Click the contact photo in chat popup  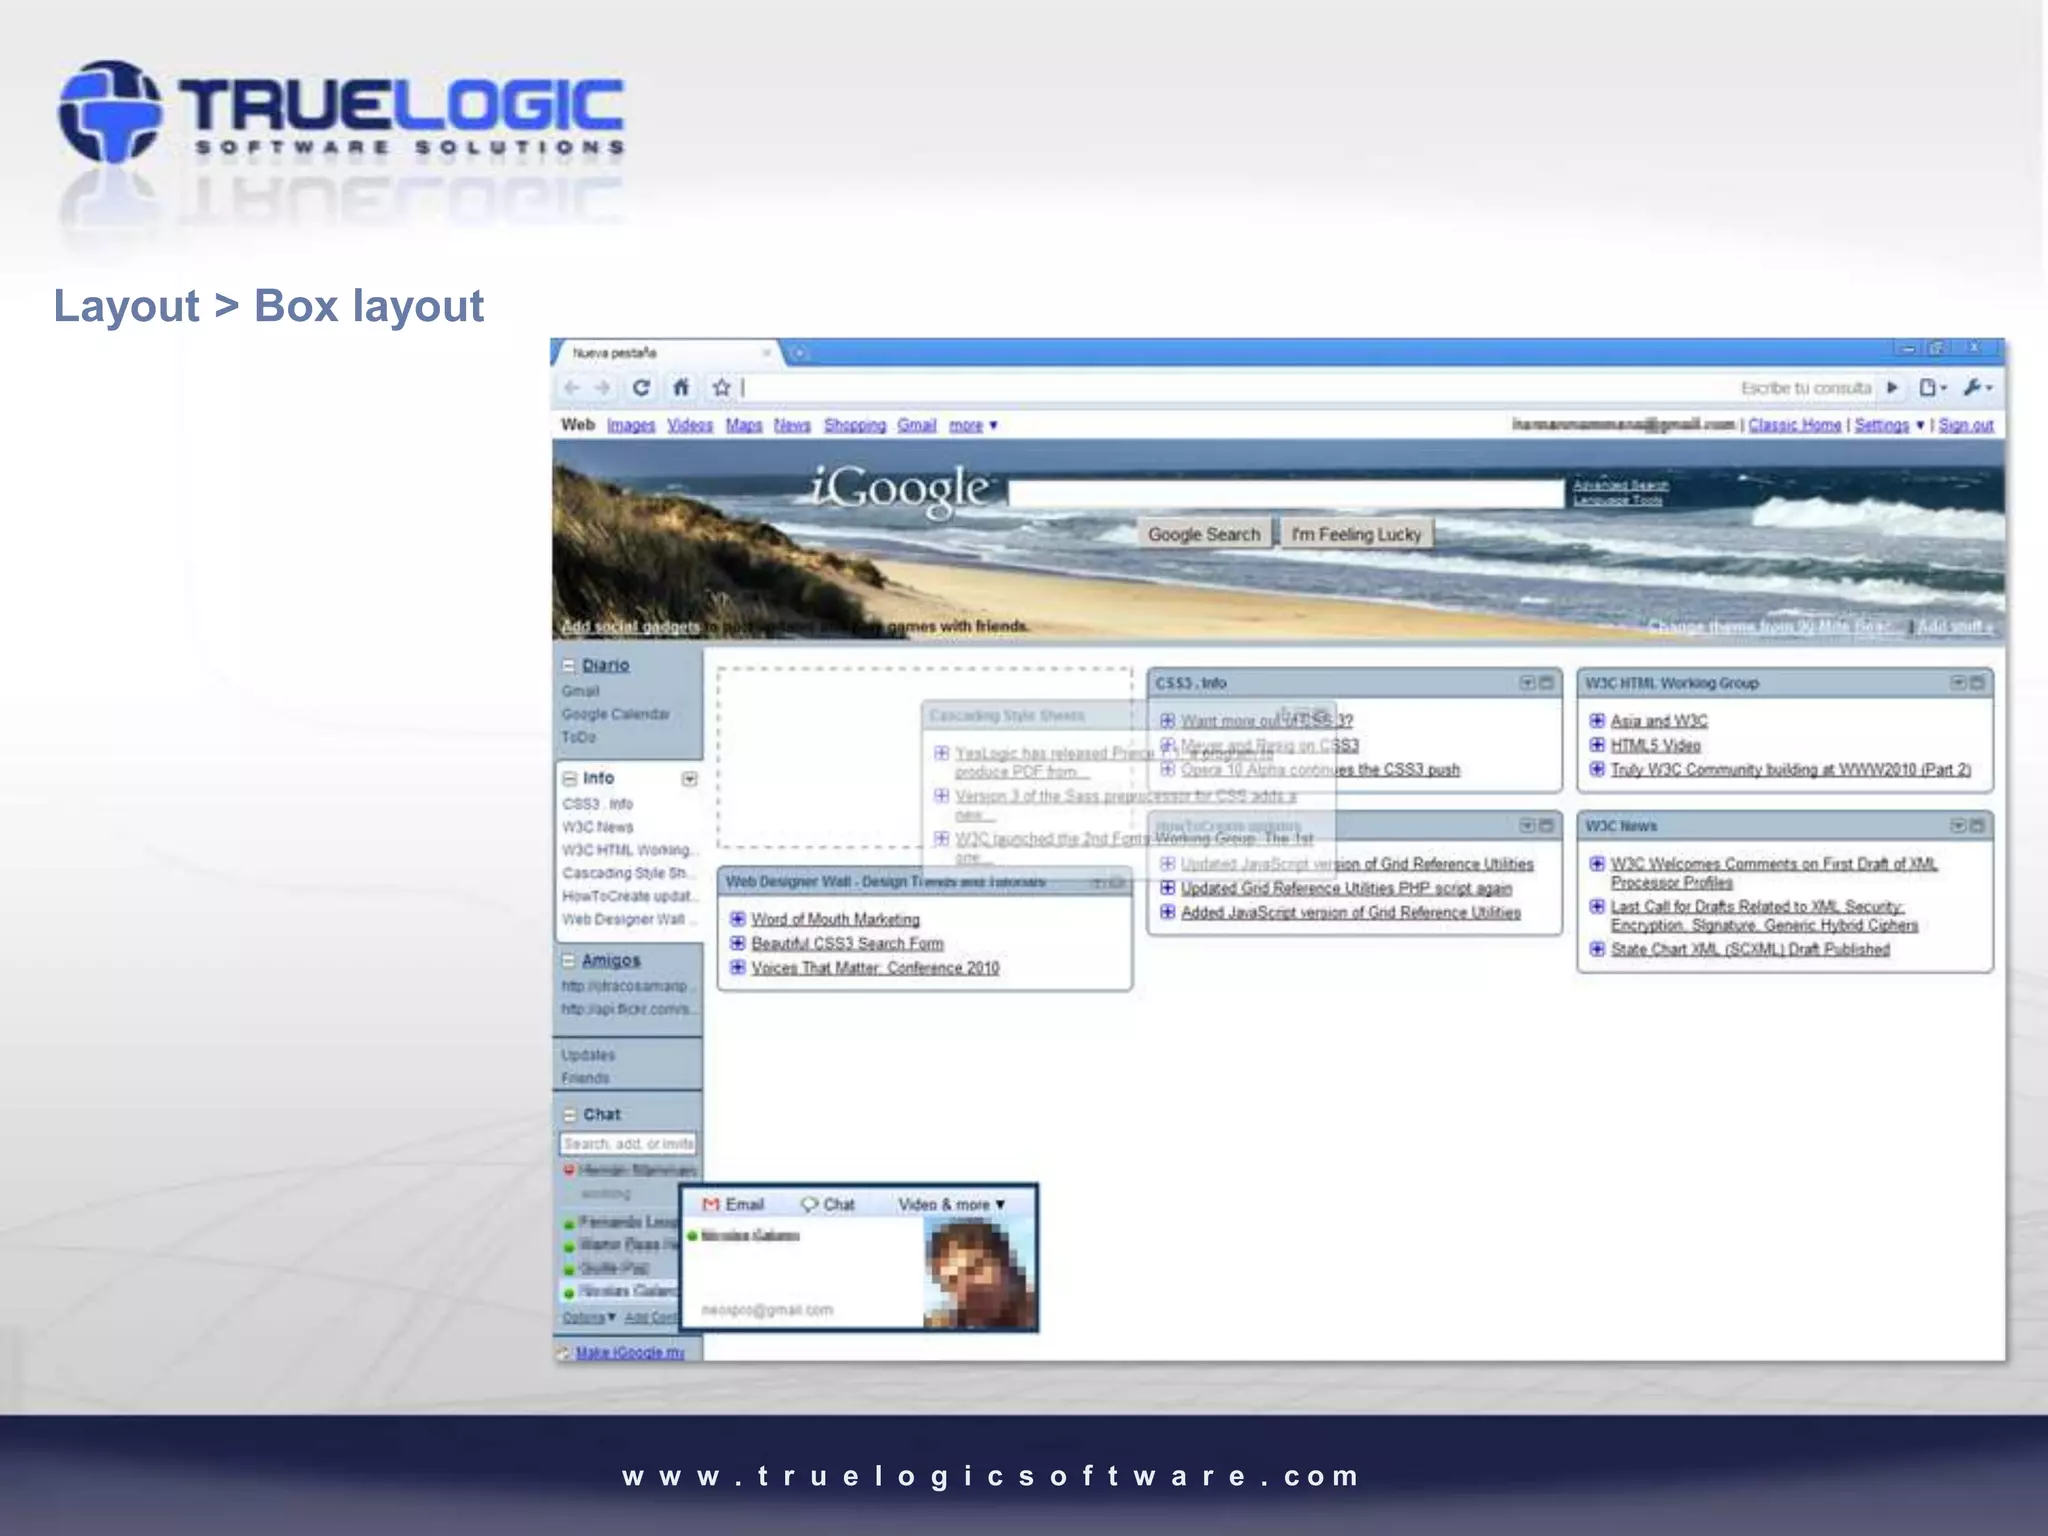click(x=977, y=1272)
